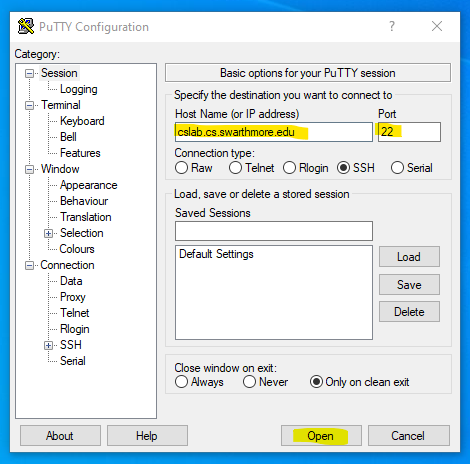This screenshot has height=464, width=470.
Task: Open the Features settings category
Action: click(x=80, y=153)
